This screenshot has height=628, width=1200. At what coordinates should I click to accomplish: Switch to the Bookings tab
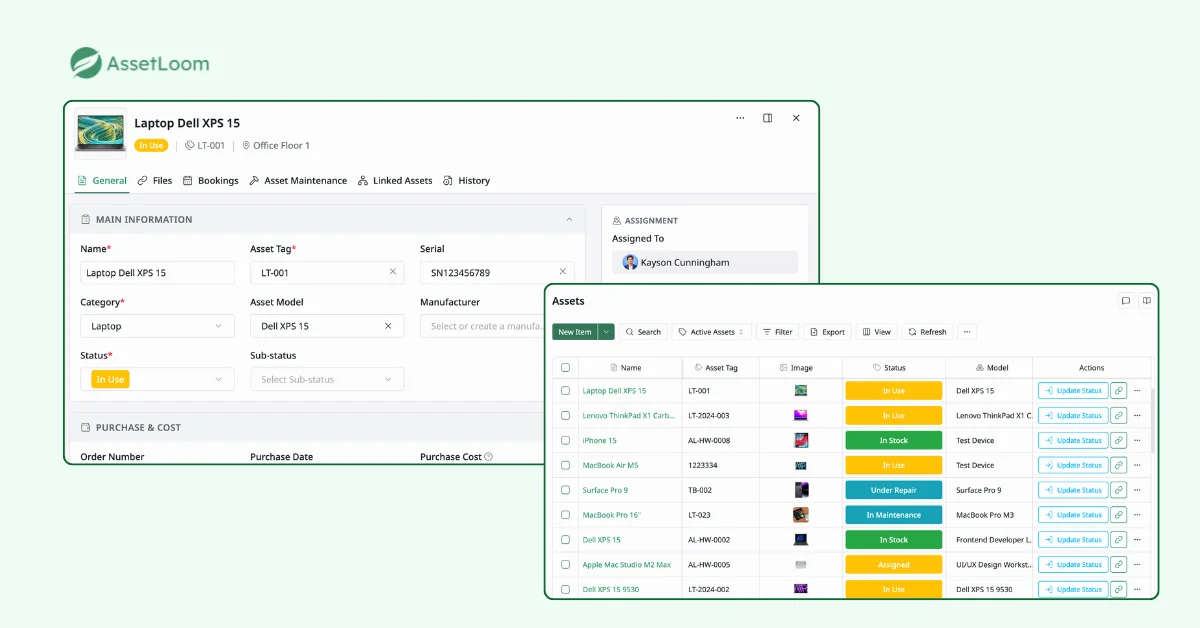coord(211,181)
